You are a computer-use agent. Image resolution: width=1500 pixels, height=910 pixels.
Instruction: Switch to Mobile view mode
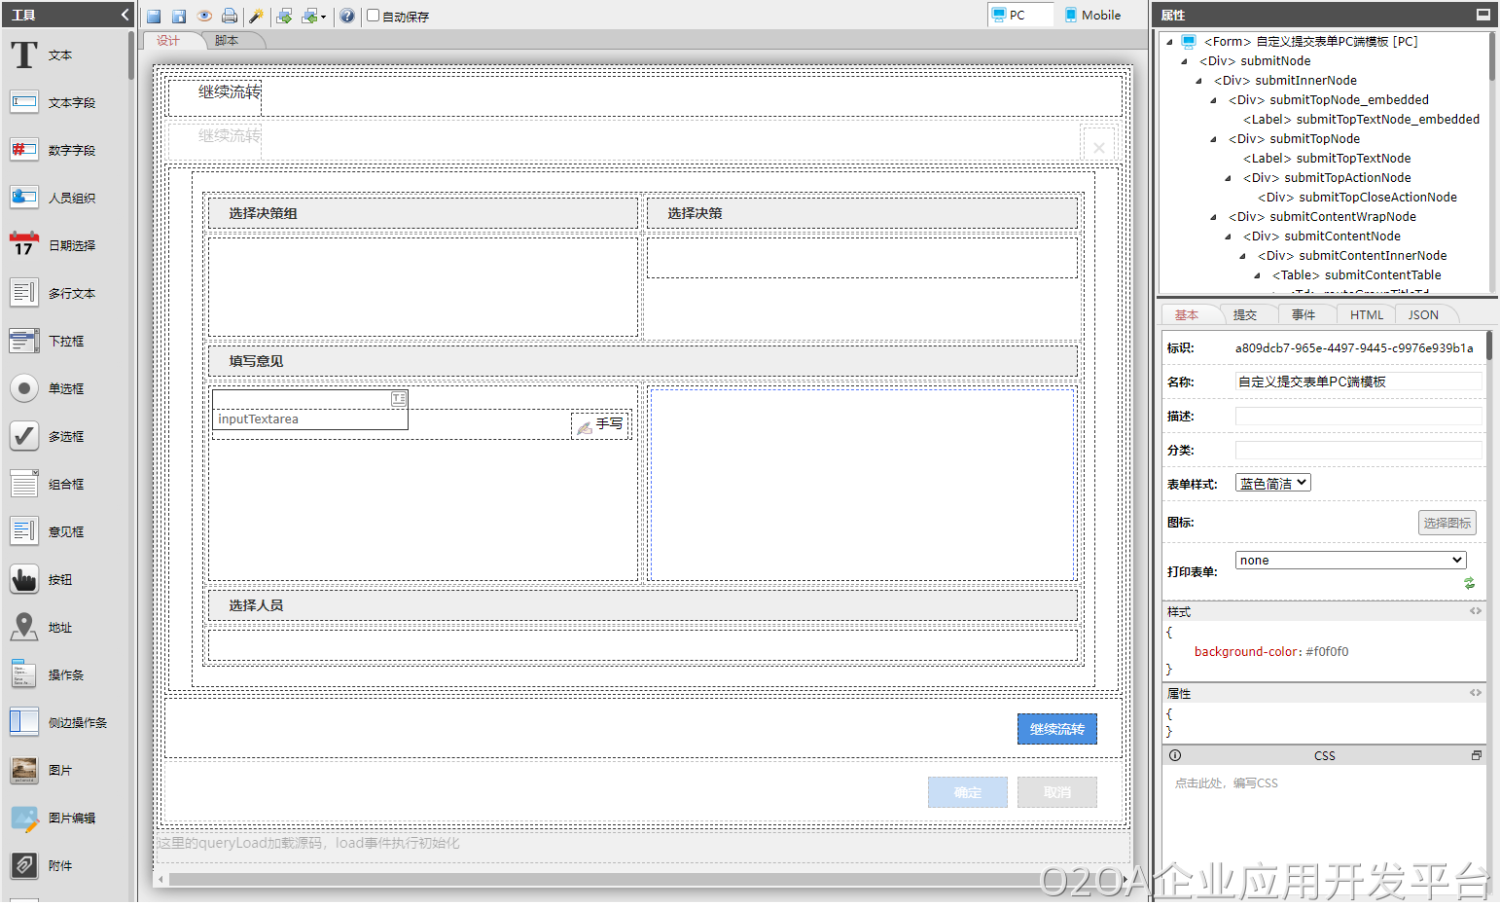(1092, 15)
